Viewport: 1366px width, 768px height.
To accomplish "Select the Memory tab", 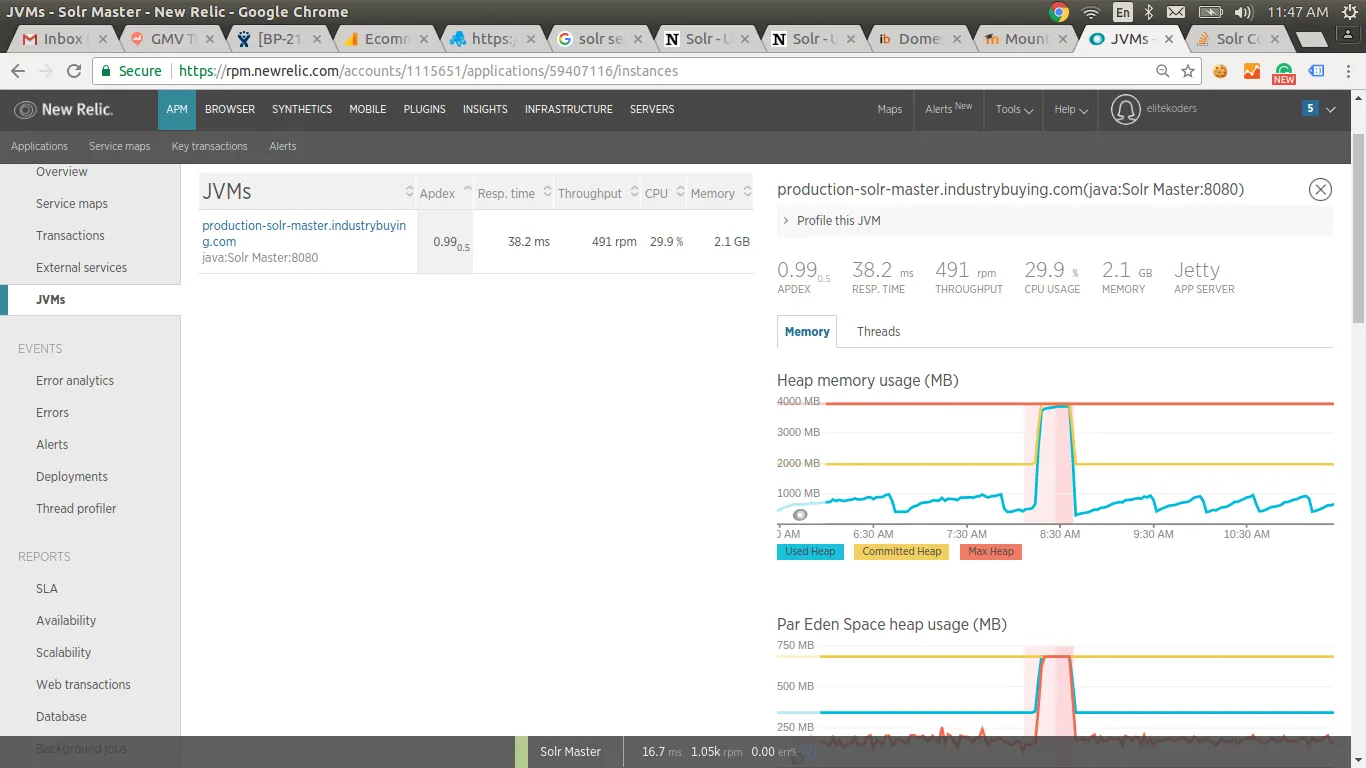I will click(807, 332).
